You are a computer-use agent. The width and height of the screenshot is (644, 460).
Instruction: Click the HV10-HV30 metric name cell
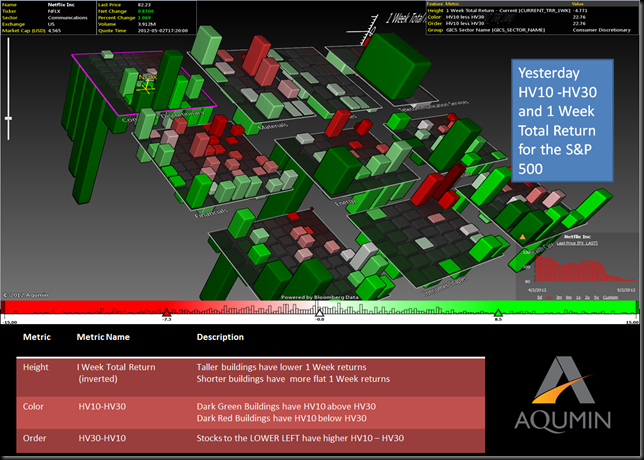coord(102,406)
